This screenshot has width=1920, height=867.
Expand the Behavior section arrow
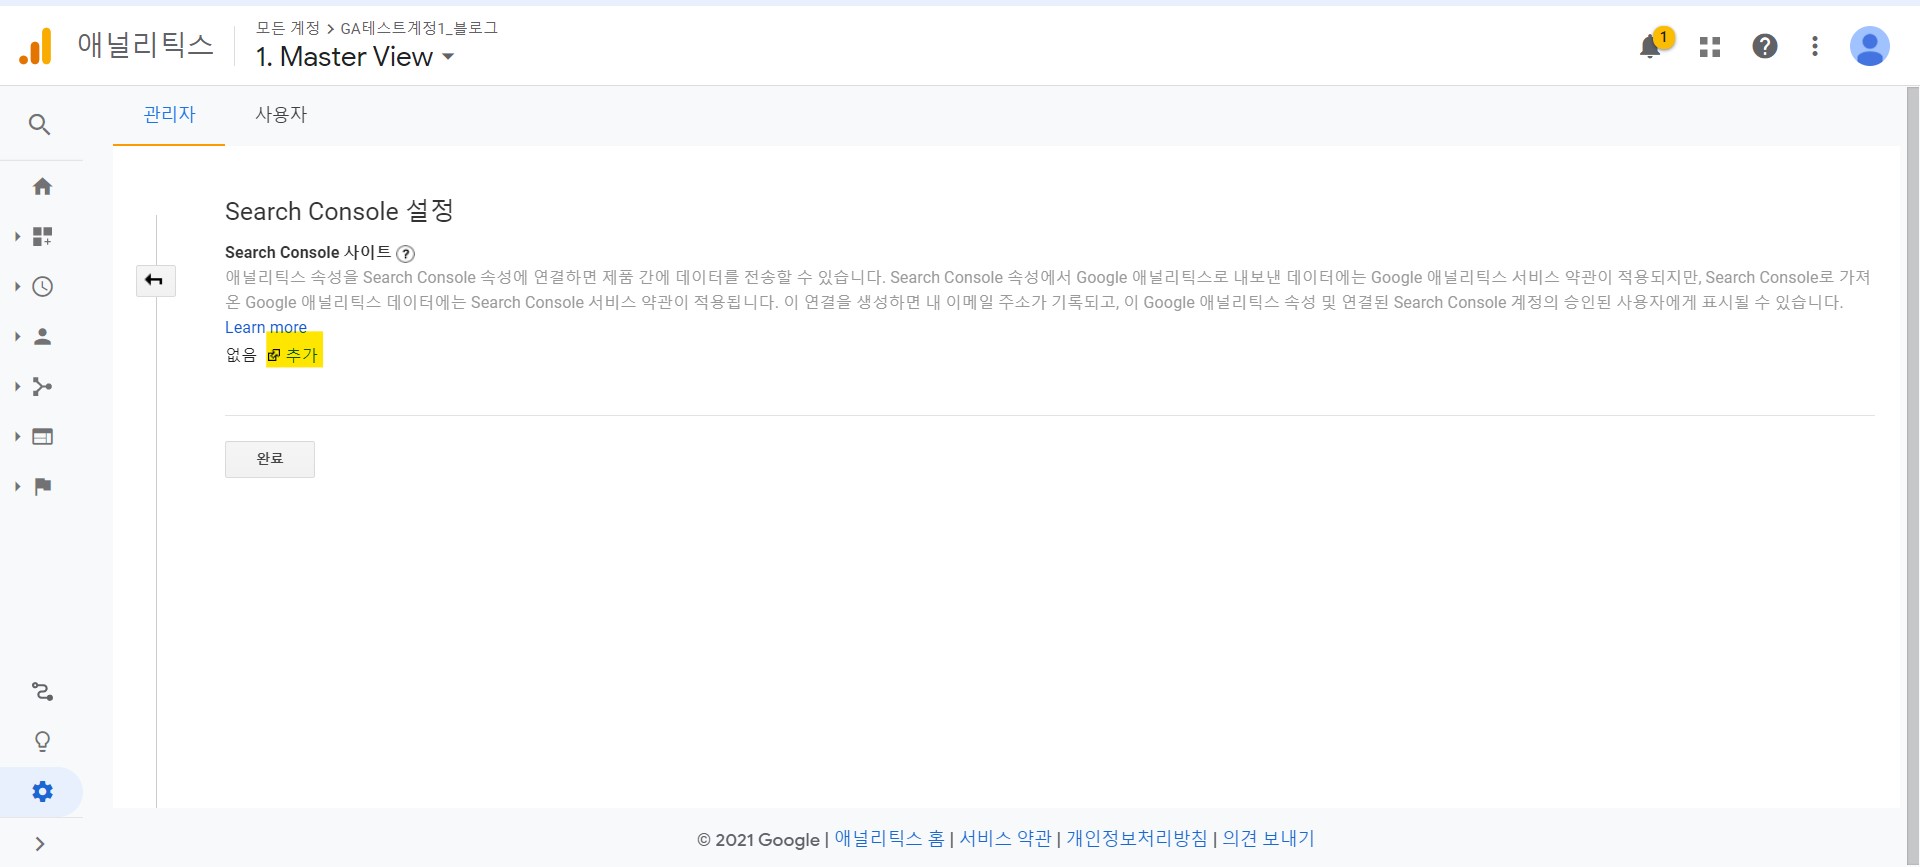(x=17, y=436)
